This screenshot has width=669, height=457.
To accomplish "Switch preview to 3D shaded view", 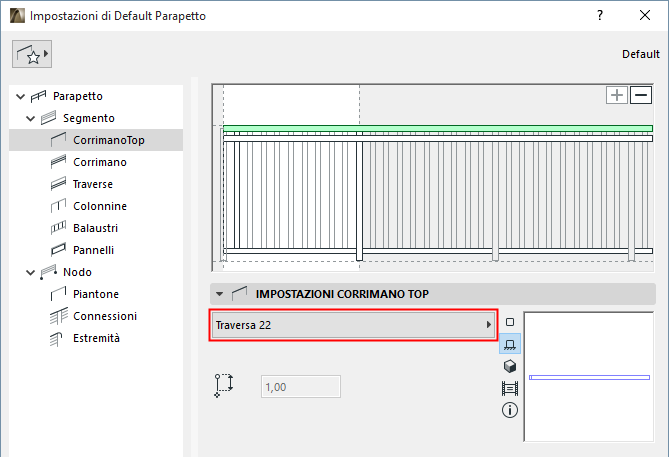I will point(510,366).
